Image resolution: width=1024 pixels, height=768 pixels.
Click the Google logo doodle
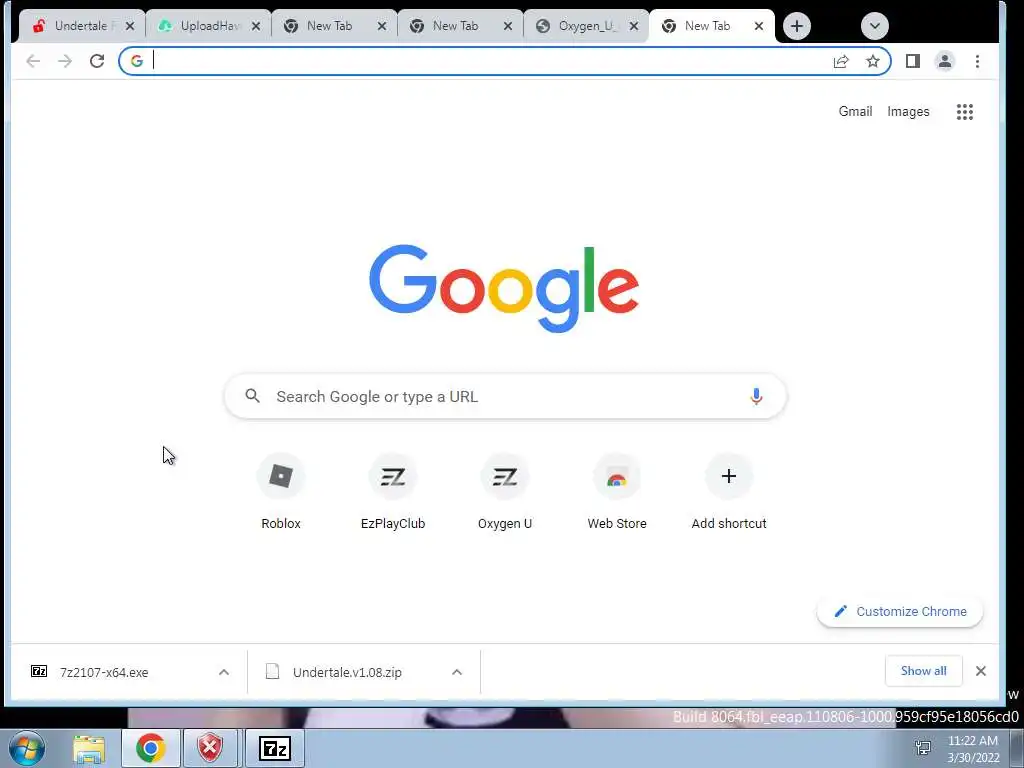point(504,288)
